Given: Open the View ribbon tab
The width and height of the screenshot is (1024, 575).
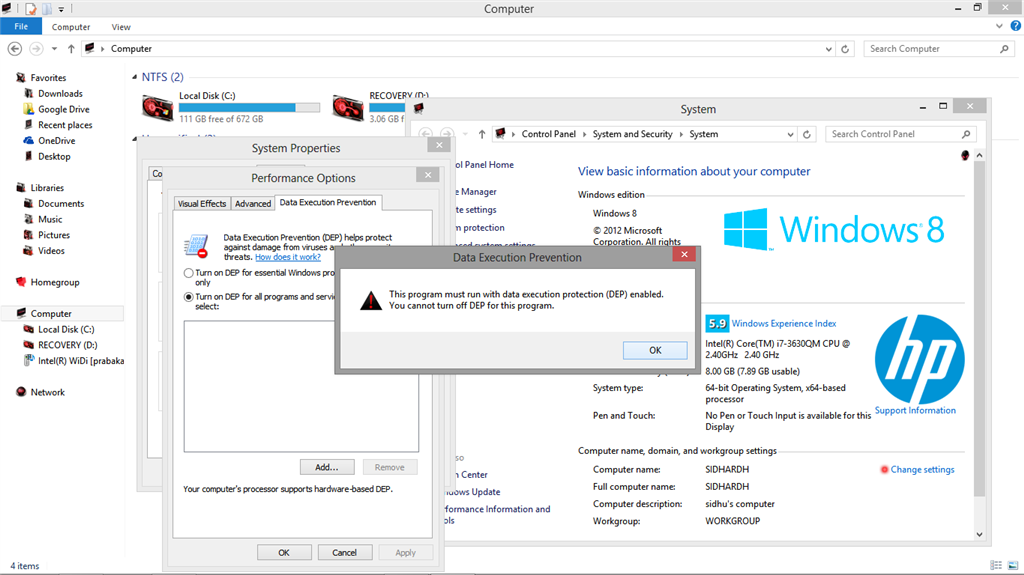Looking at the screenshot, I should (x=121, y=27).
